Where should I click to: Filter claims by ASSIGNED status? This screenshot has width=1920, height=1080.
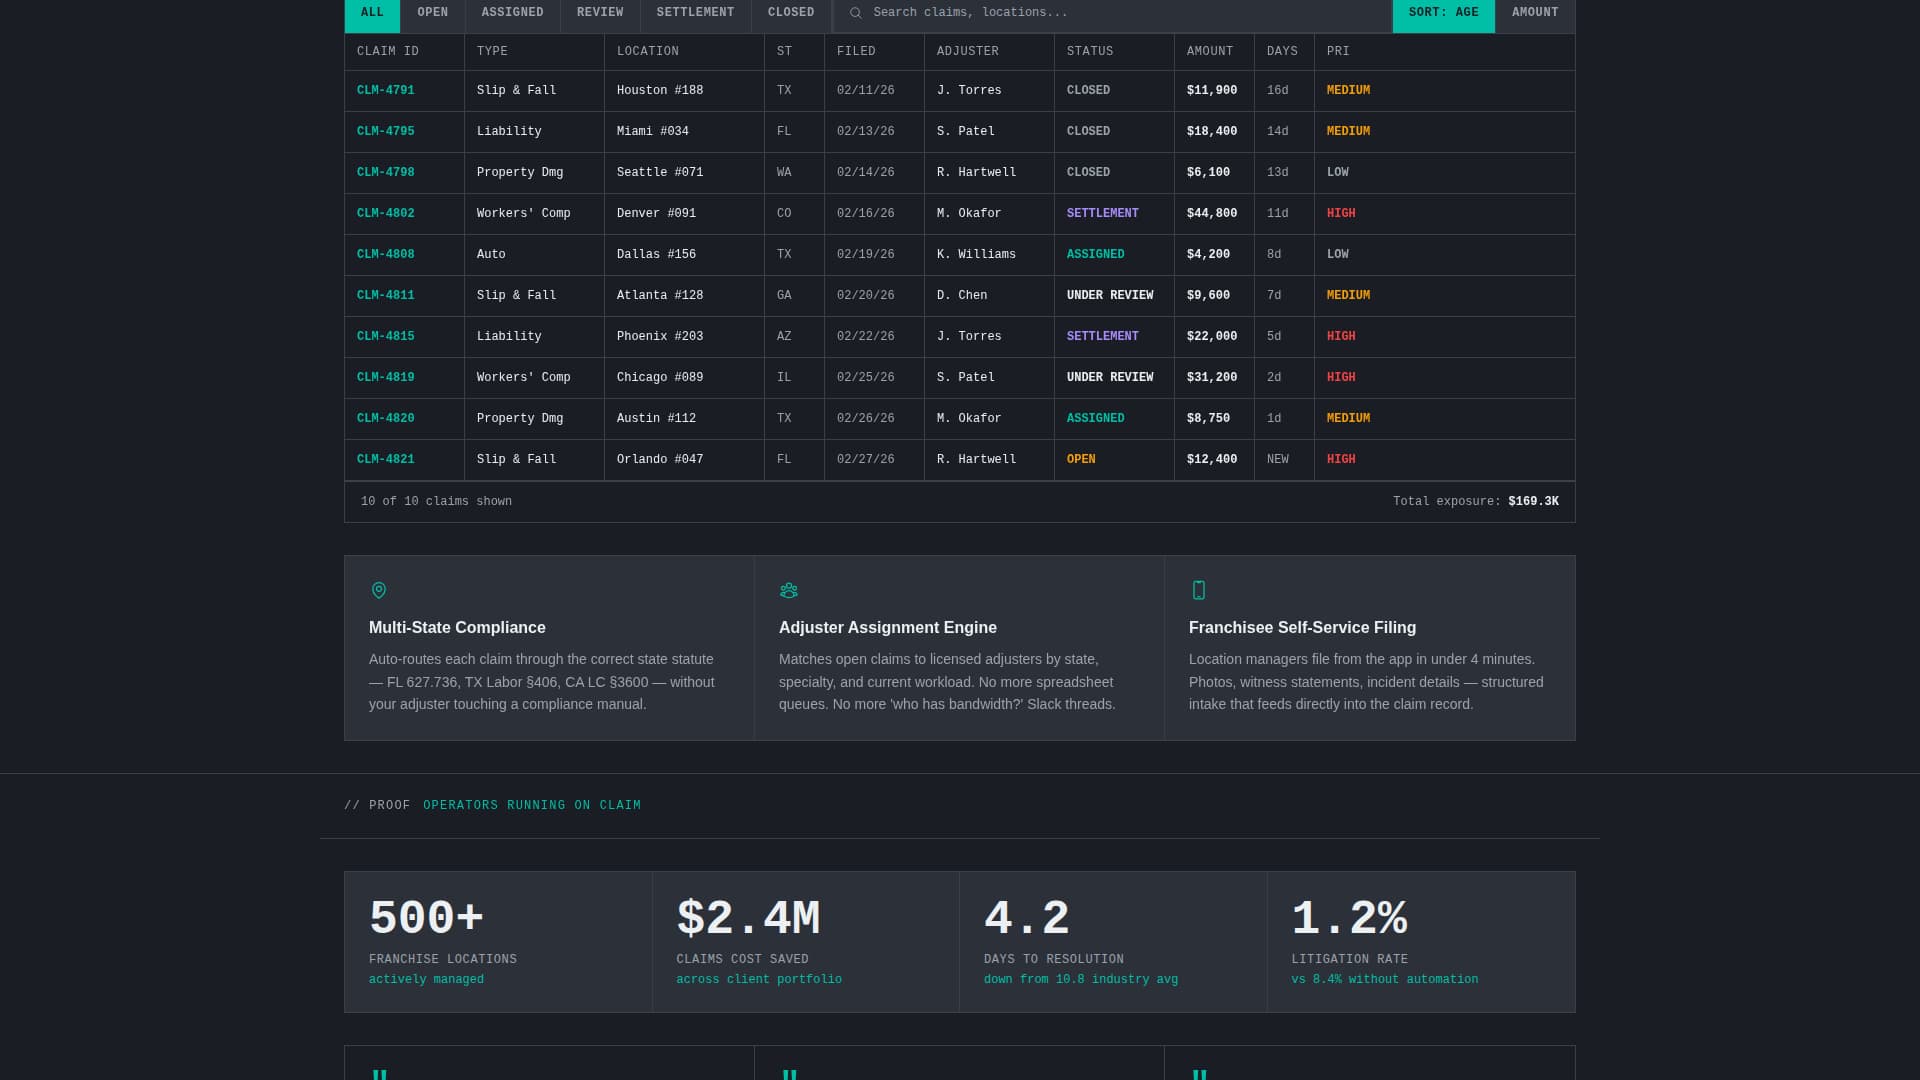(x=512, y=13)
